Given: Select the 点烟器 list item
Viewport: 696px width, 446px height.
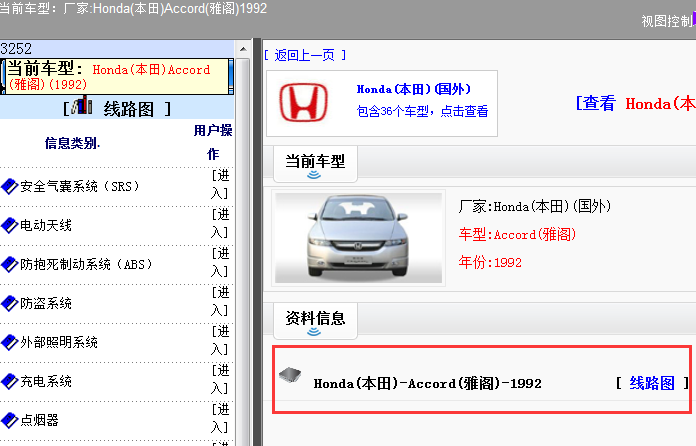Looking at the screenshot, I should [x=39, y=420].
